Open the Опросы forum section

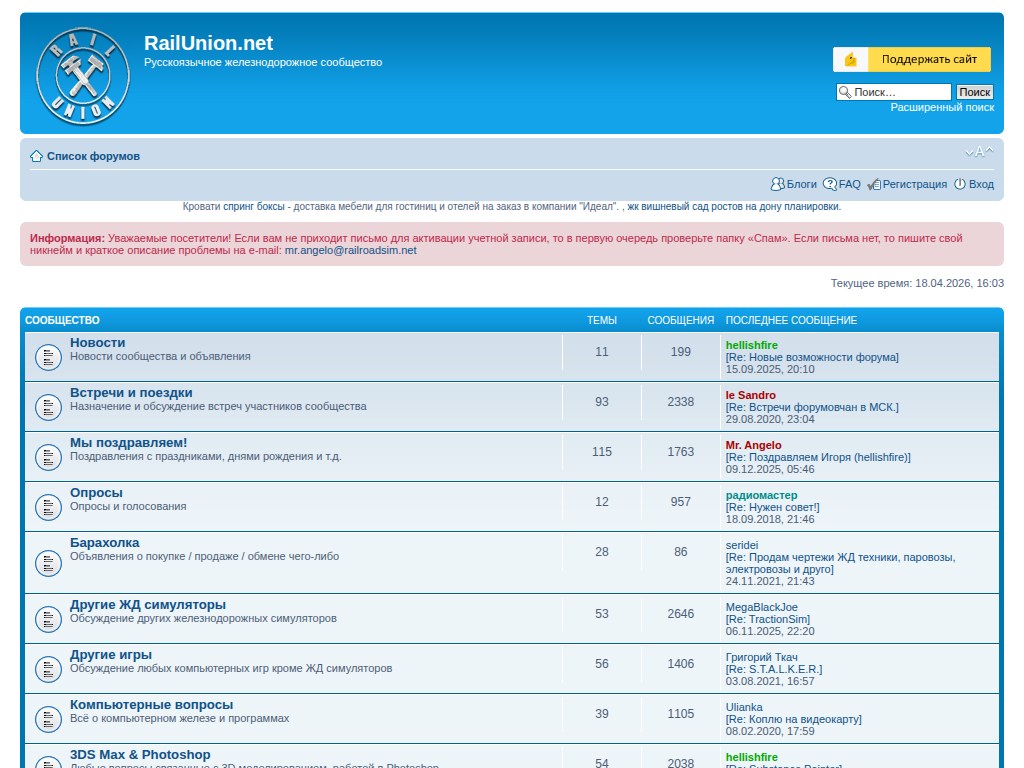96,493
